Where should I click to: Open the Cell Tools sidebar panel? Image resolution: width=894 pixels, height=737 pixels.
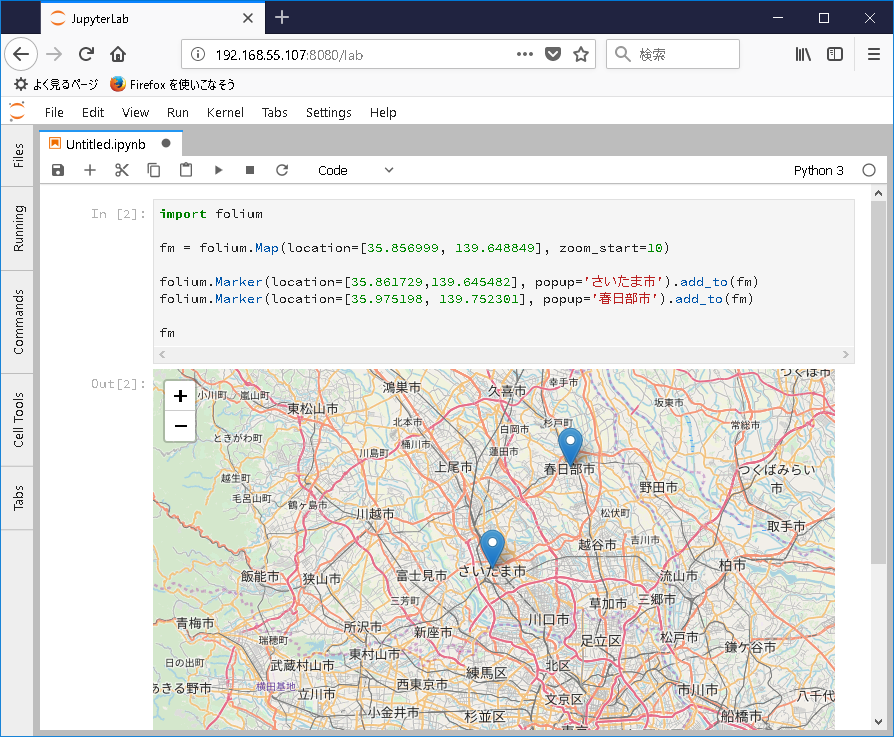tap(18, 420)
